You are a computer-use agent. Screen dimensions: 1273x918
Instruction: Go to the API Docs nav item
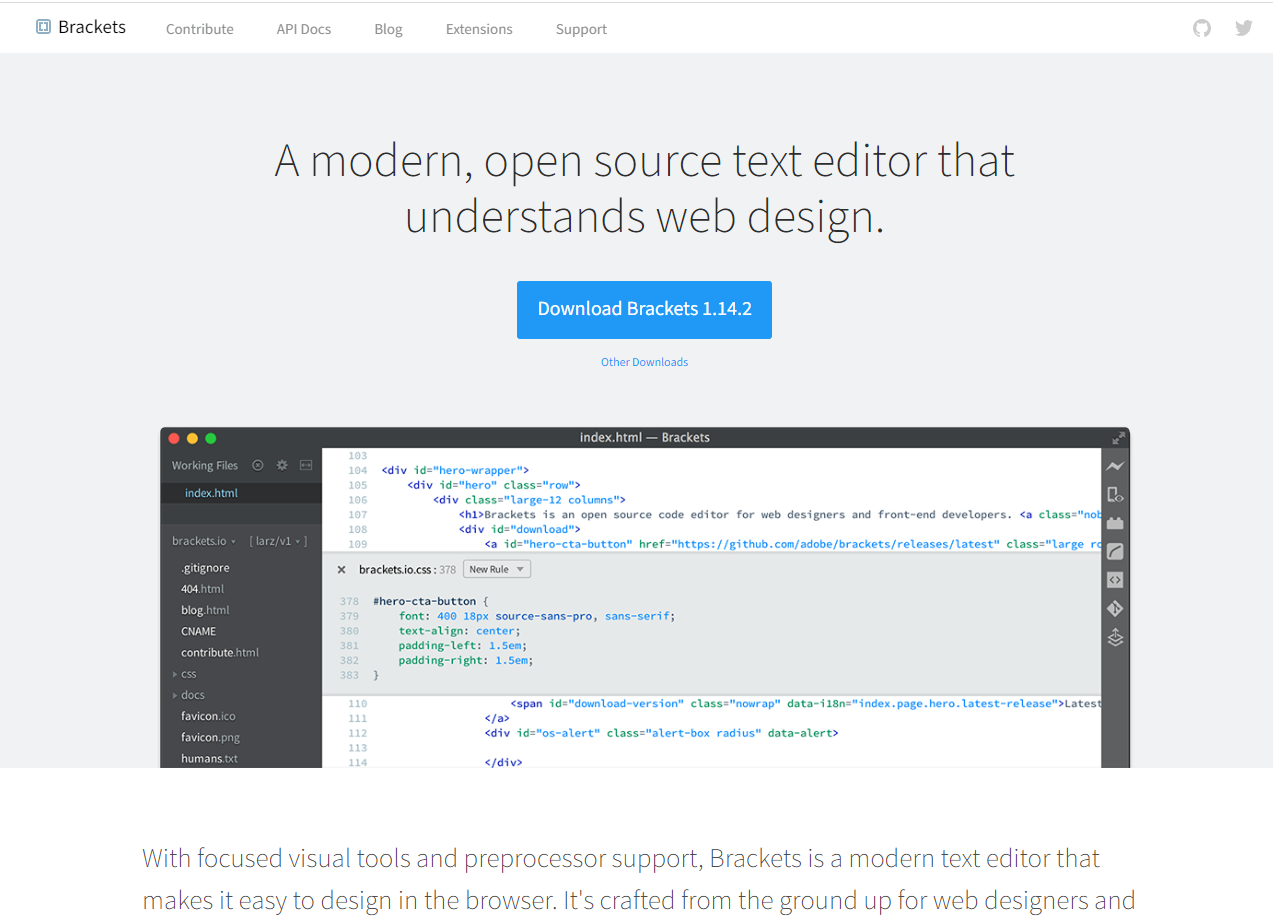pyautogui.click(x=304, y=29)
